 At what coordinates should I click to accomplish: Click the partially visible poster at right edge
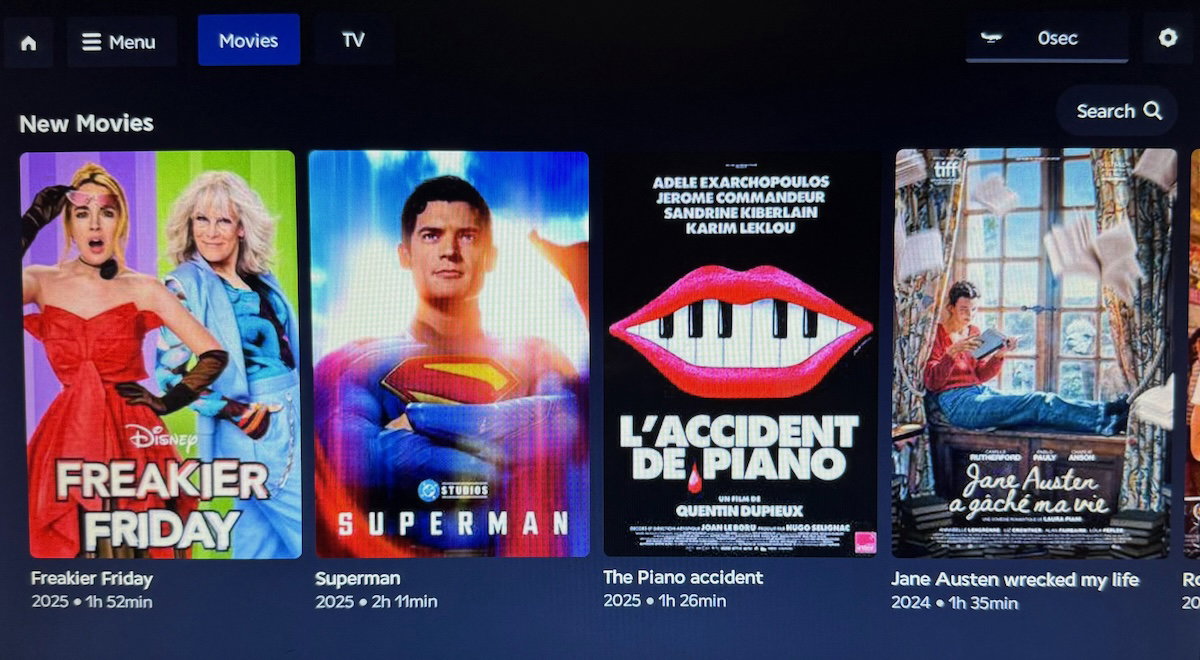(x=1192, y=354)
